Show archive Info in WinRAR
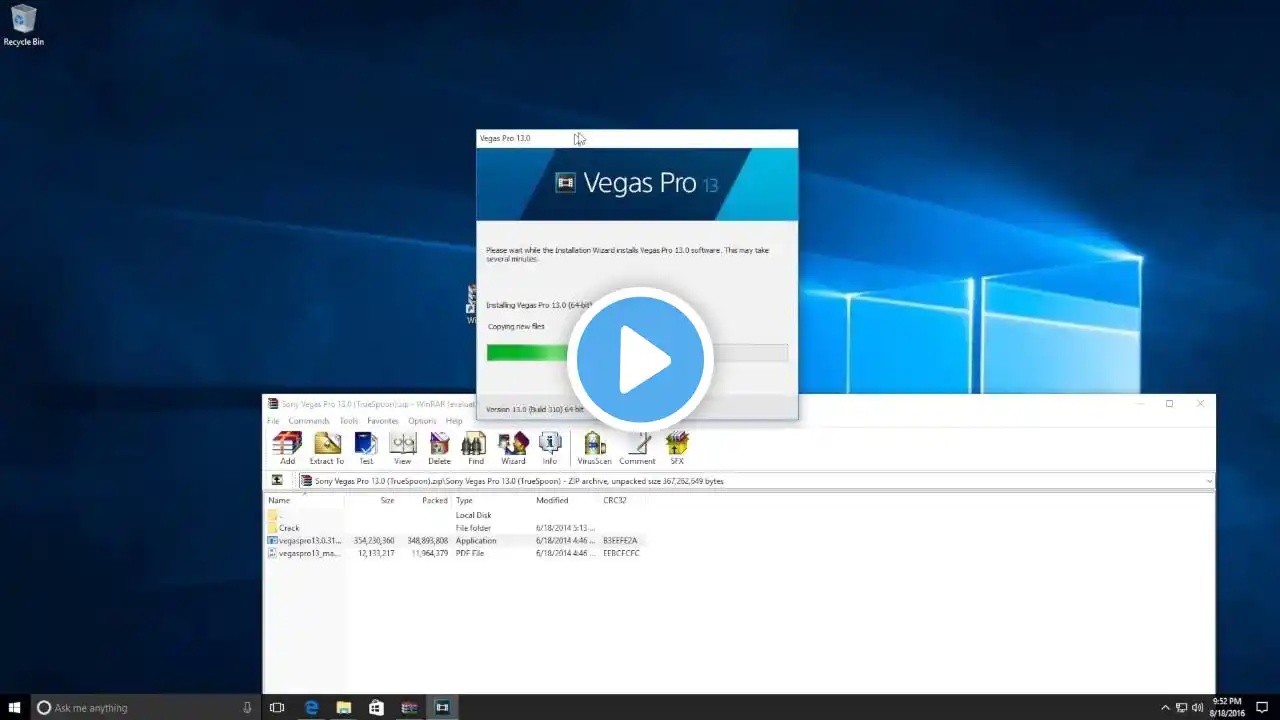The width and height of the screenshot is (1280, 720). [550, 448]
